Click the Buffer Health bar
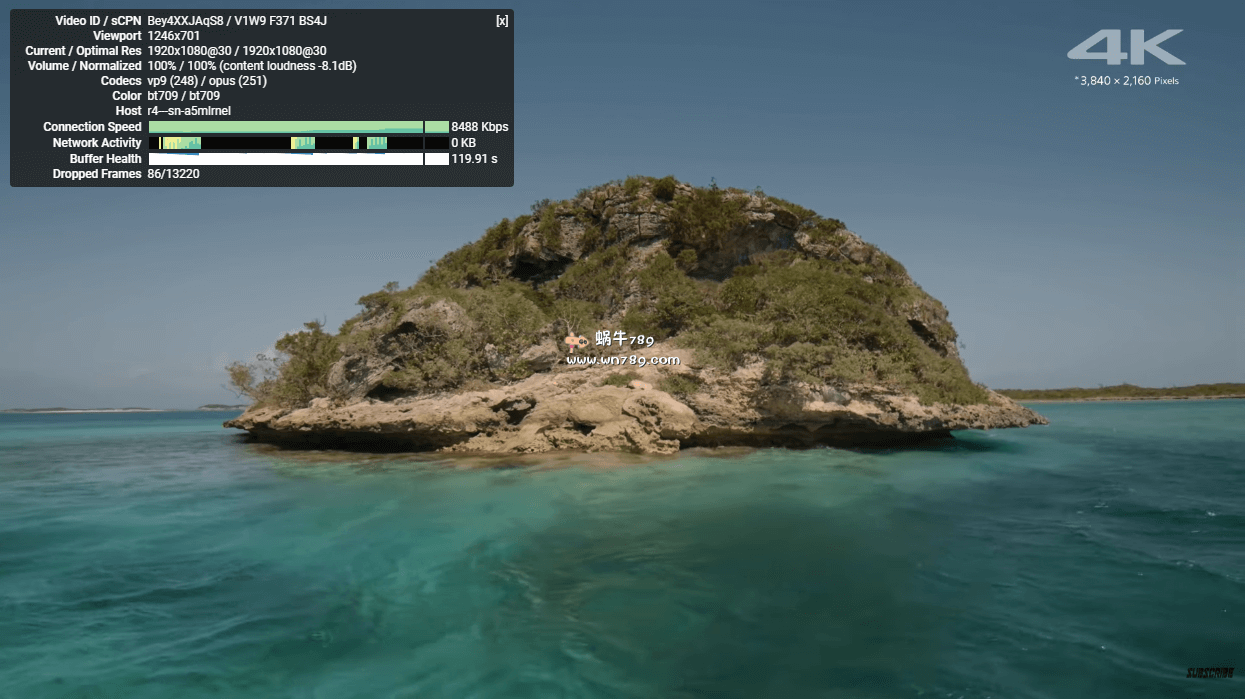 pyautogui.click(x=298, y=159)
